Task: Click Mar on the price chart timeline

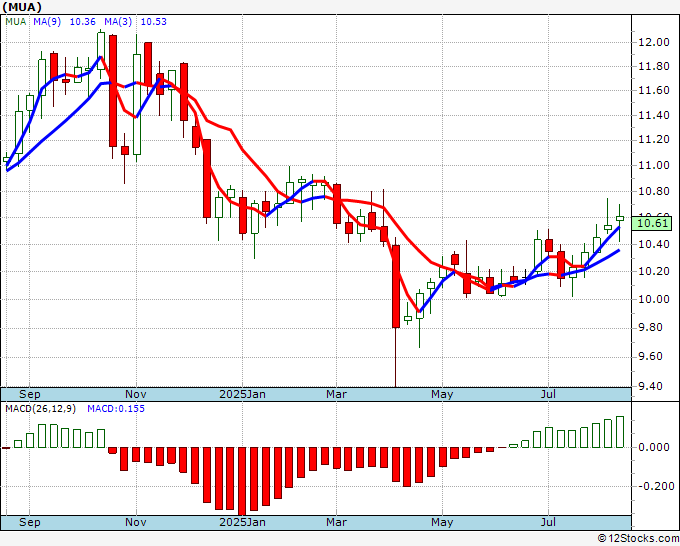Action: click(337, 394)
